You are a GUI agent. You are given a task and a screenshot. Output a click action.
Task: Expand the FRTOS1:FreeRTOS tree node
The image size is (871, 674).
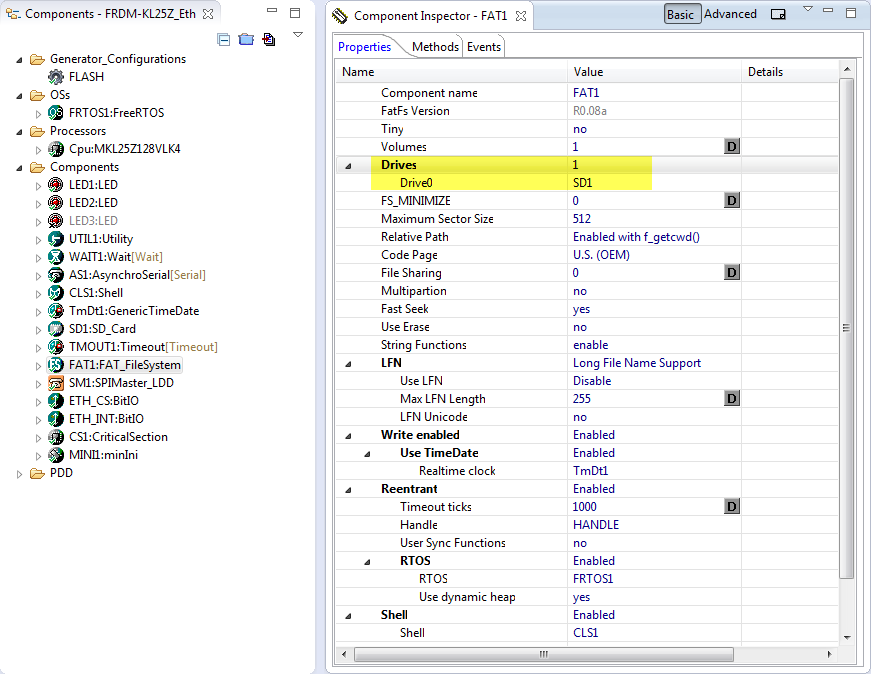pos(39,113)
